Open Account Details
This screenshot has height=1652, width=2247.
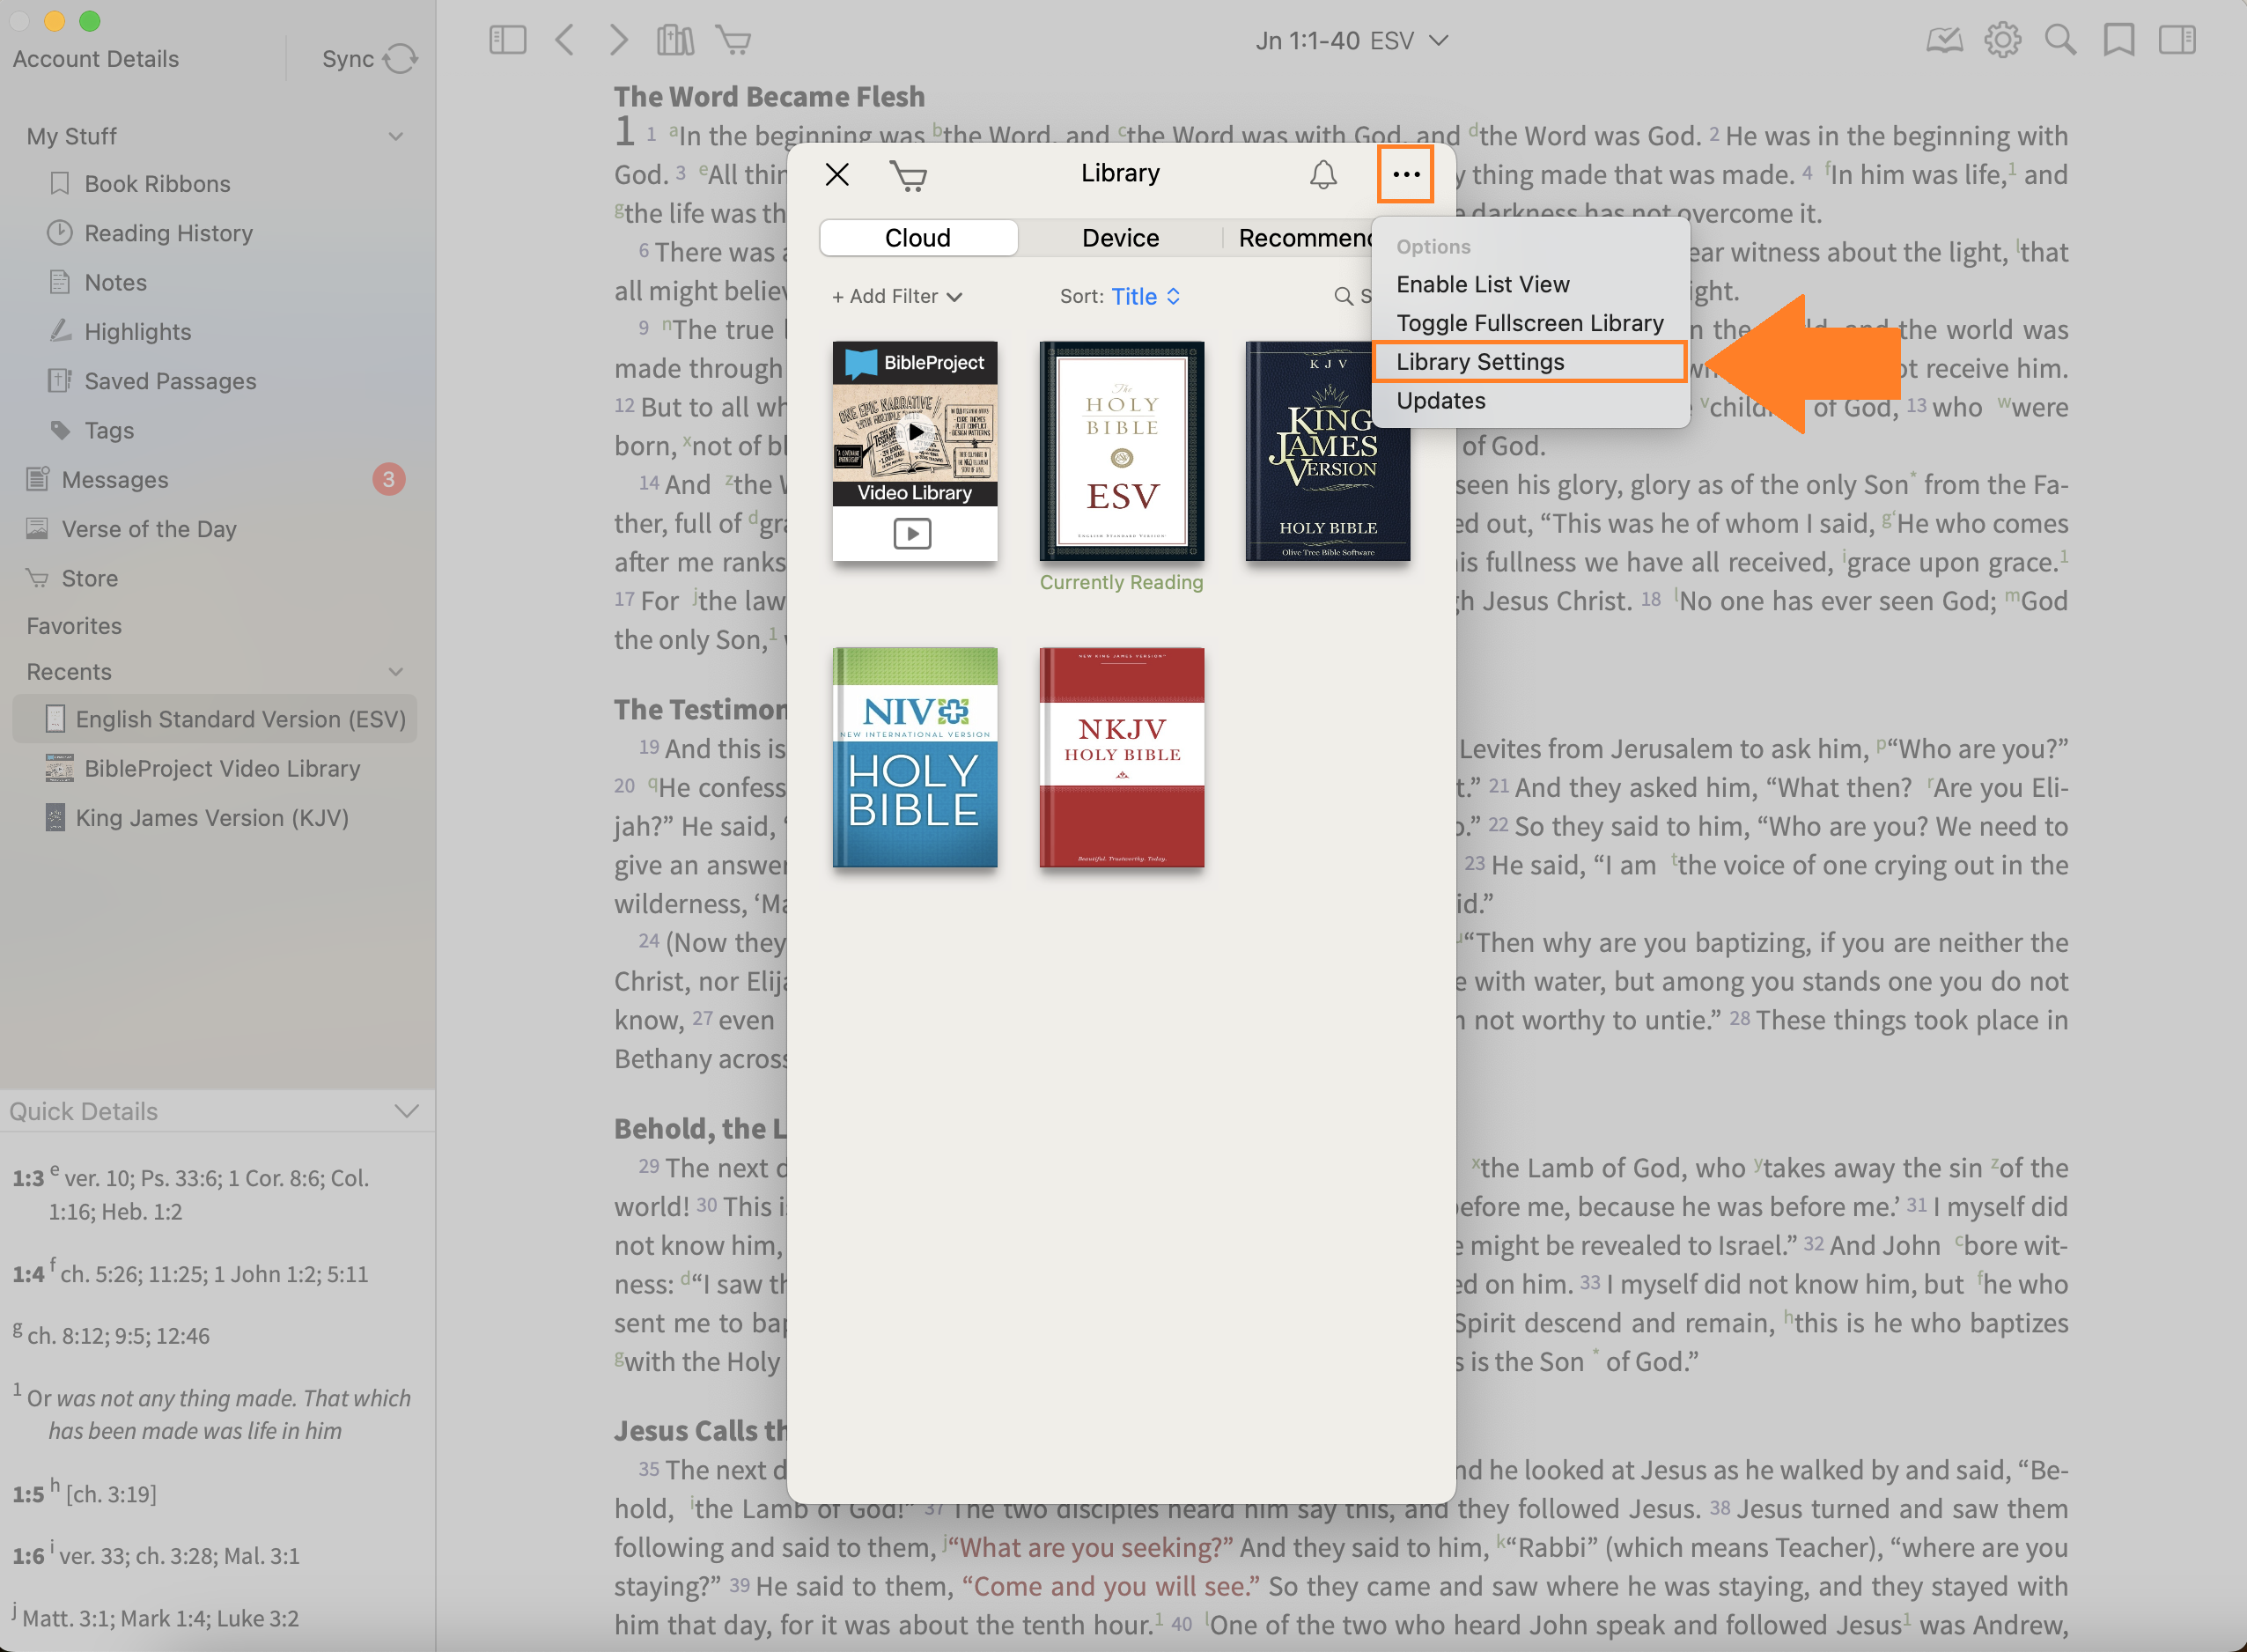coord(96,59)
